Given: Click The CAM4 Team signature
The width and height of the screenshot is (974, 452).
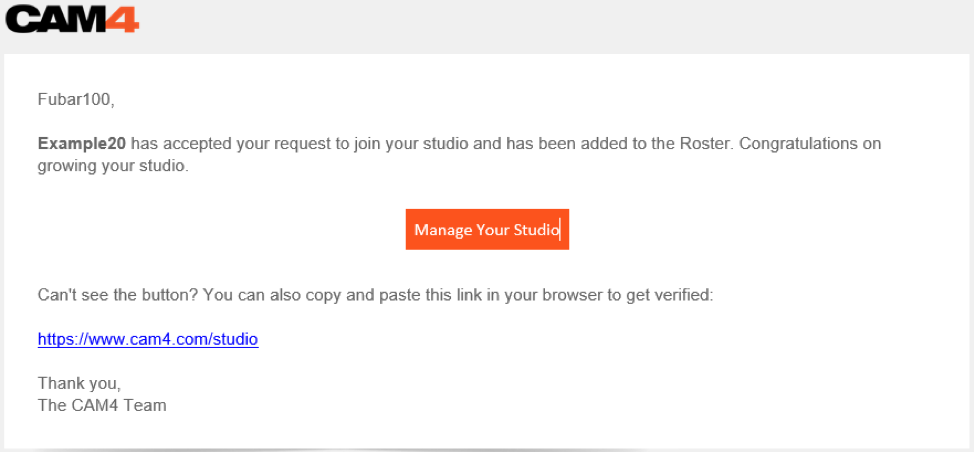Looking at the screenshot, I should click(102, 405).
